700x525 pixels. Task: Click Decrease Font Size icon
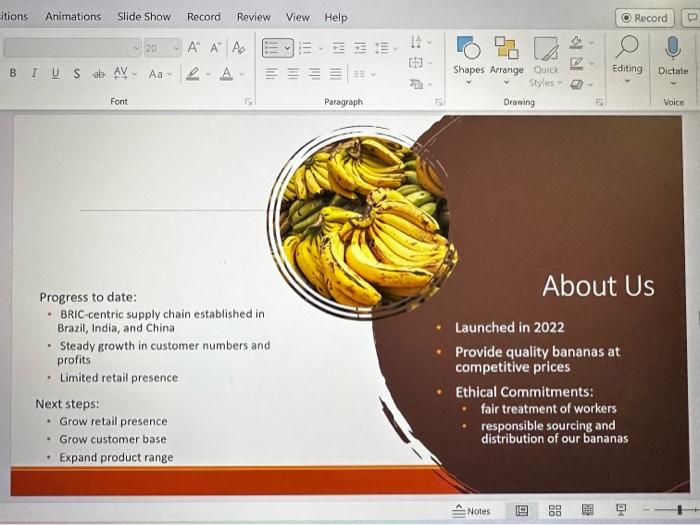point(216,47)
